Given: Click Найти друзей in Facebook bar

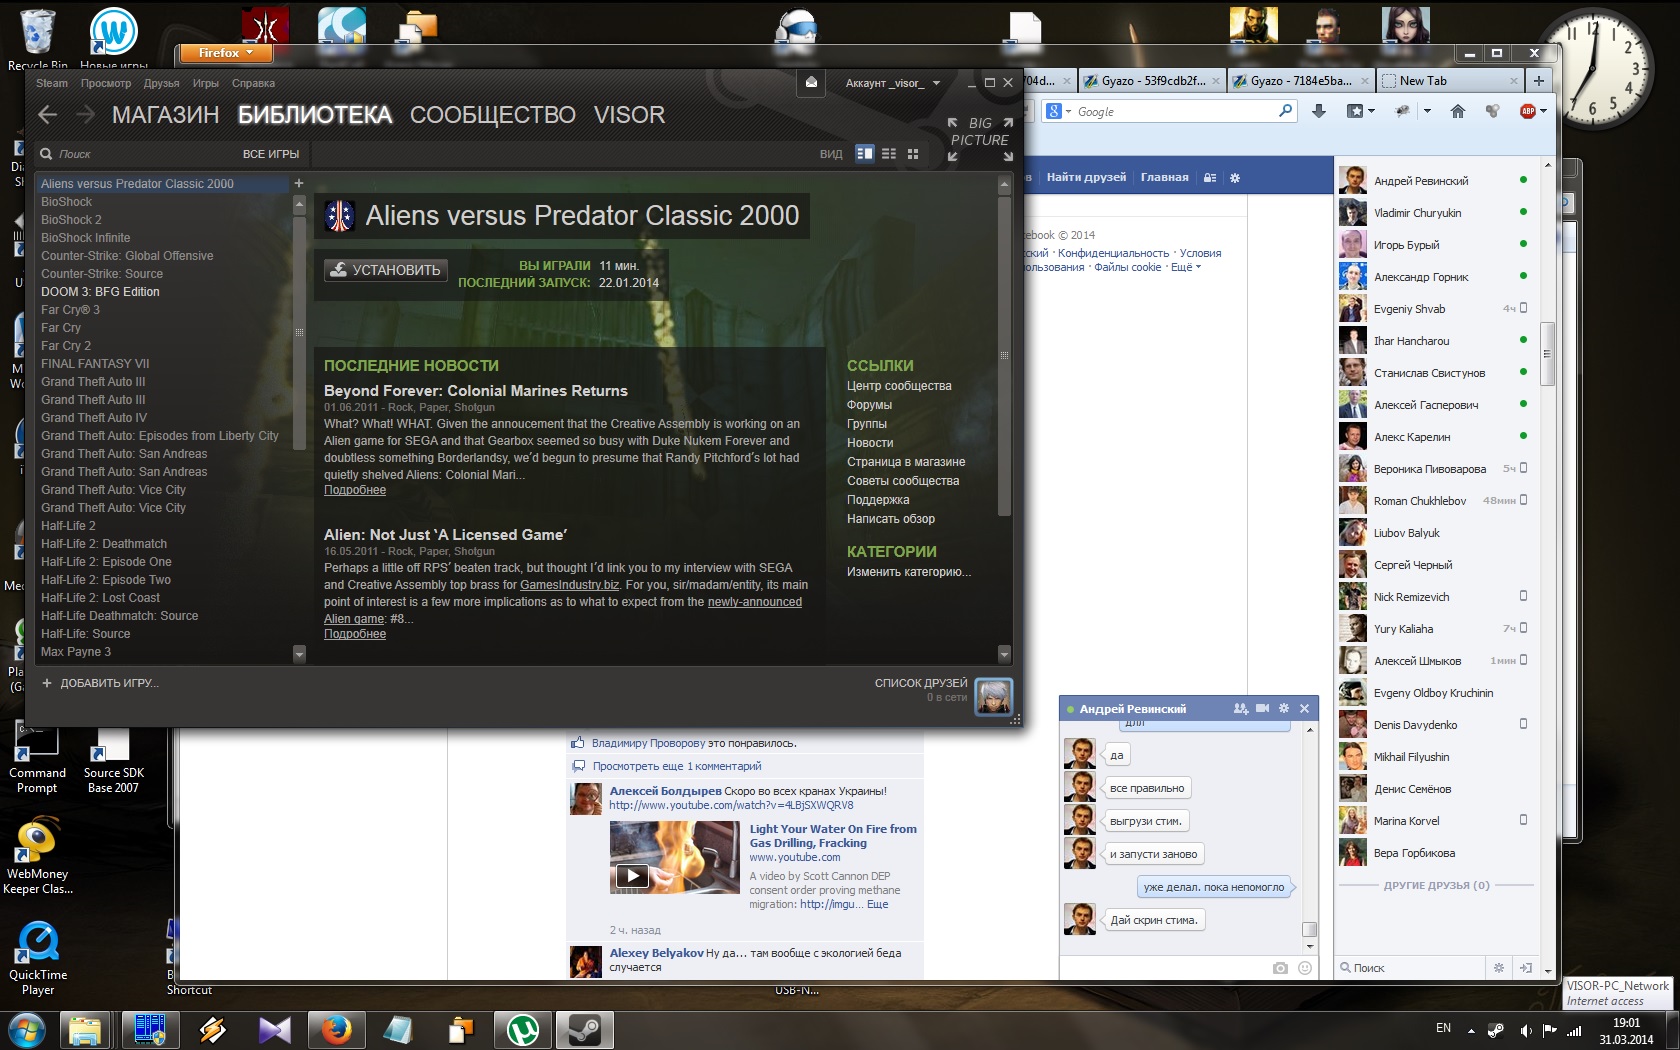Looking at the screenshot, I should [x=1086, y=177].
